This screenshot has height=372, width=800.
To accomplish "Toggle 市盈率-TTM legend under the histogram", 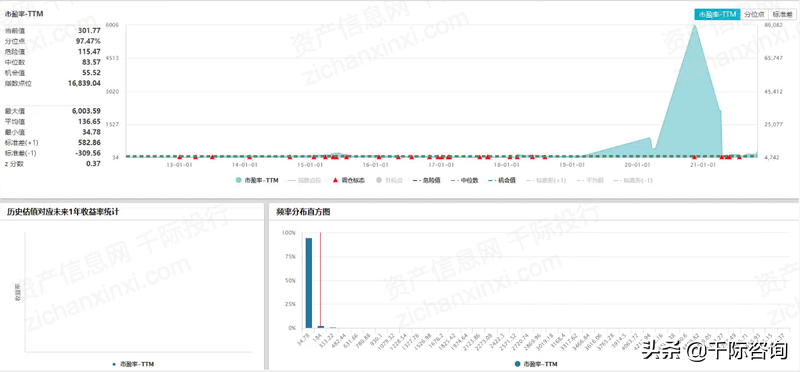I will pos(536,364).
